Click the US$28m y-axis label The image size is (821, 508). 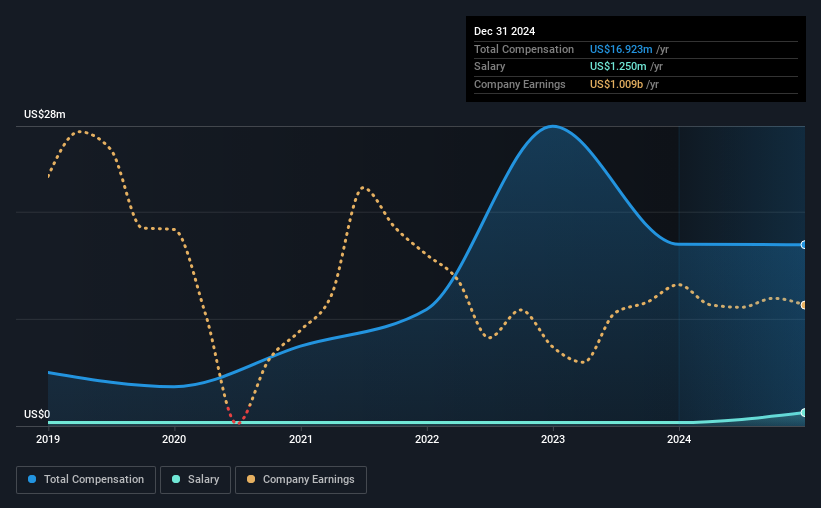(45, 114)
